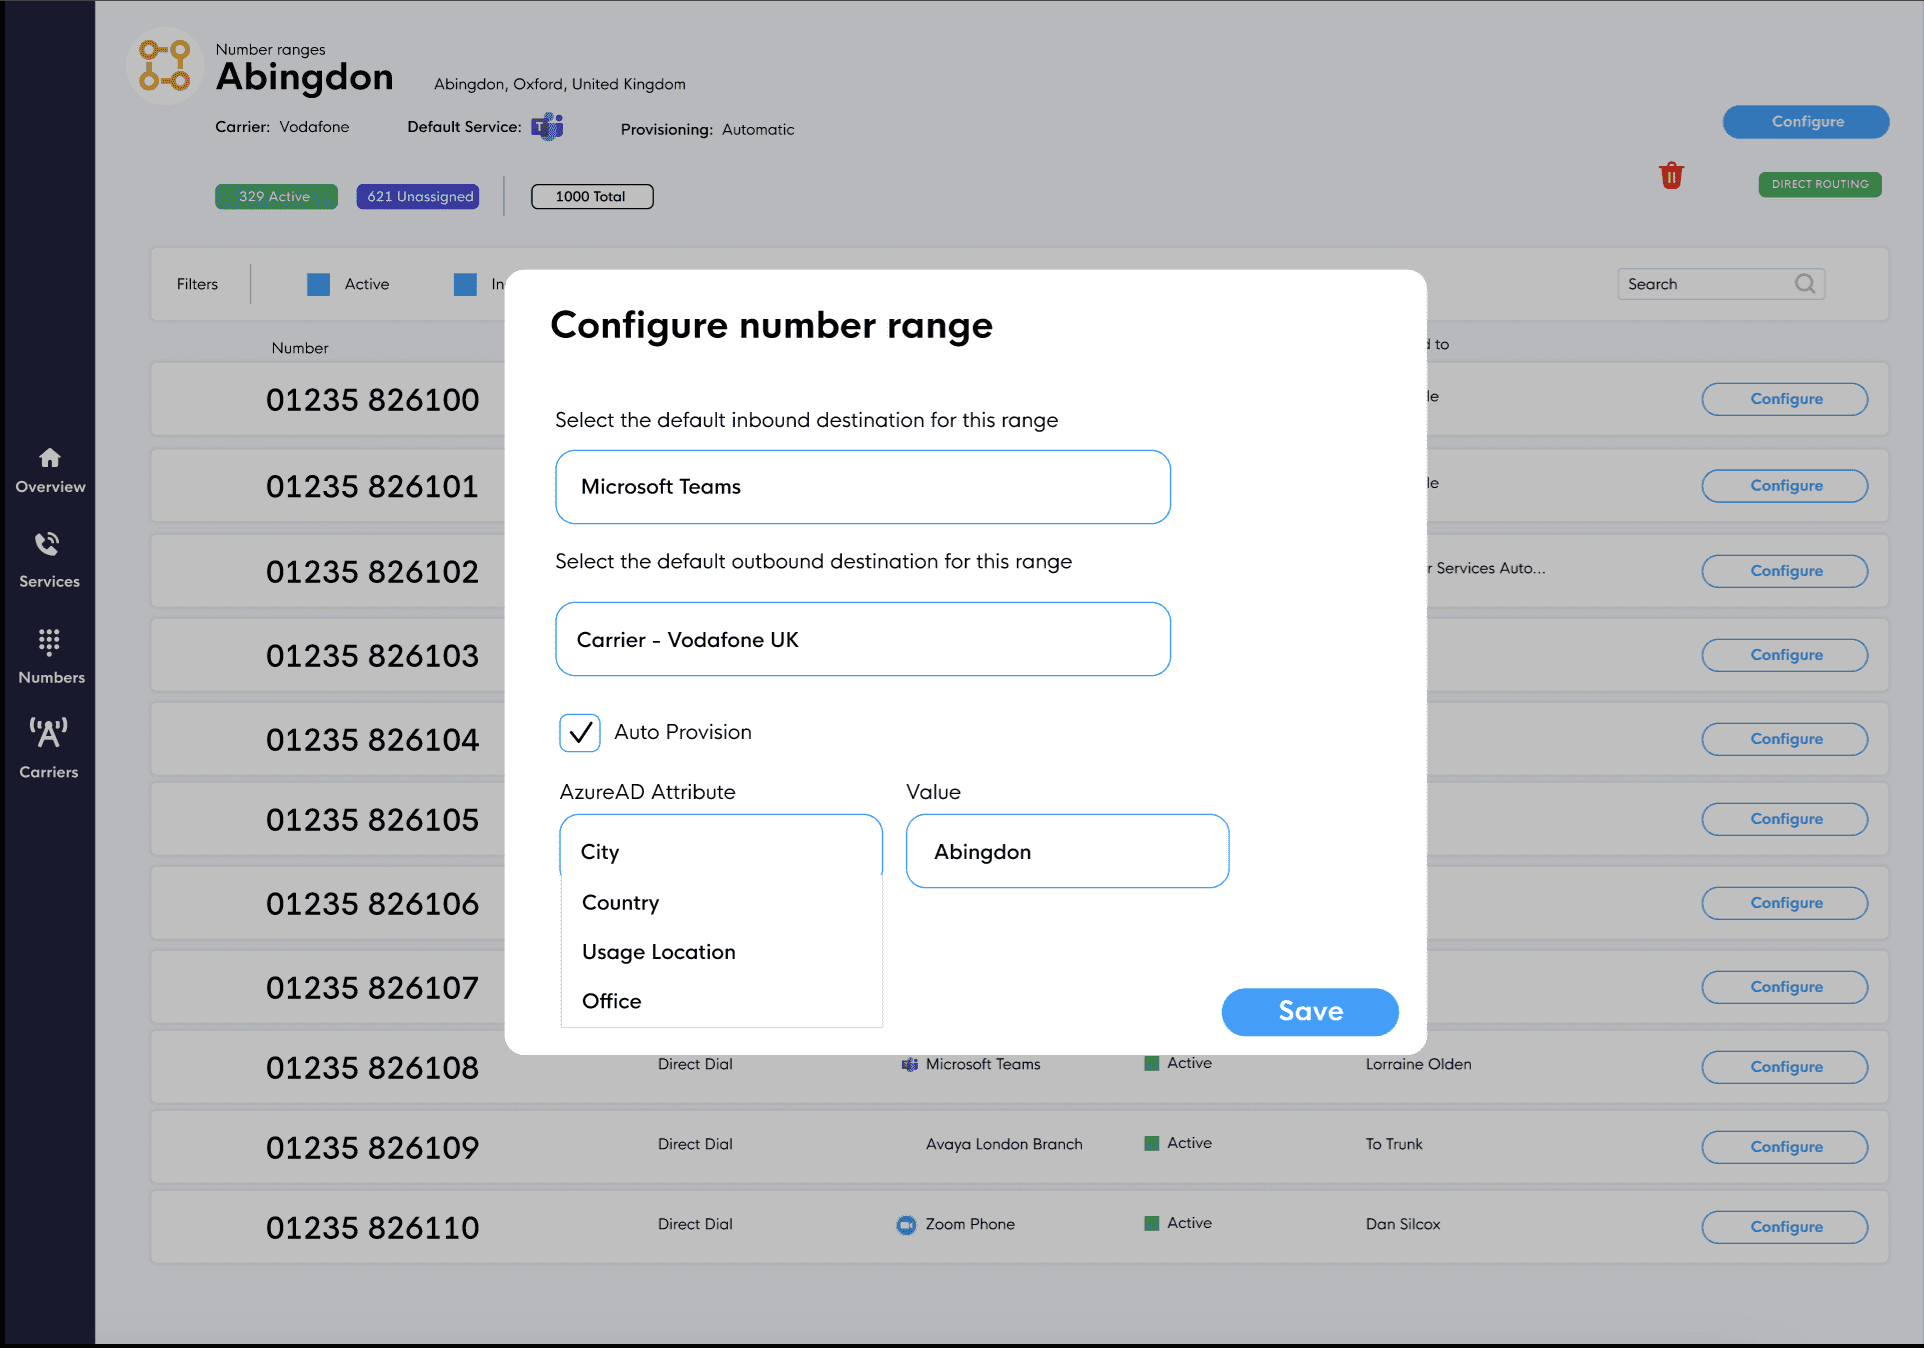Screen dimensions: 1924x1348
Task: Open the Carrier - Vodafone UK outbound dropdown
Action: [x=861, y=639]
